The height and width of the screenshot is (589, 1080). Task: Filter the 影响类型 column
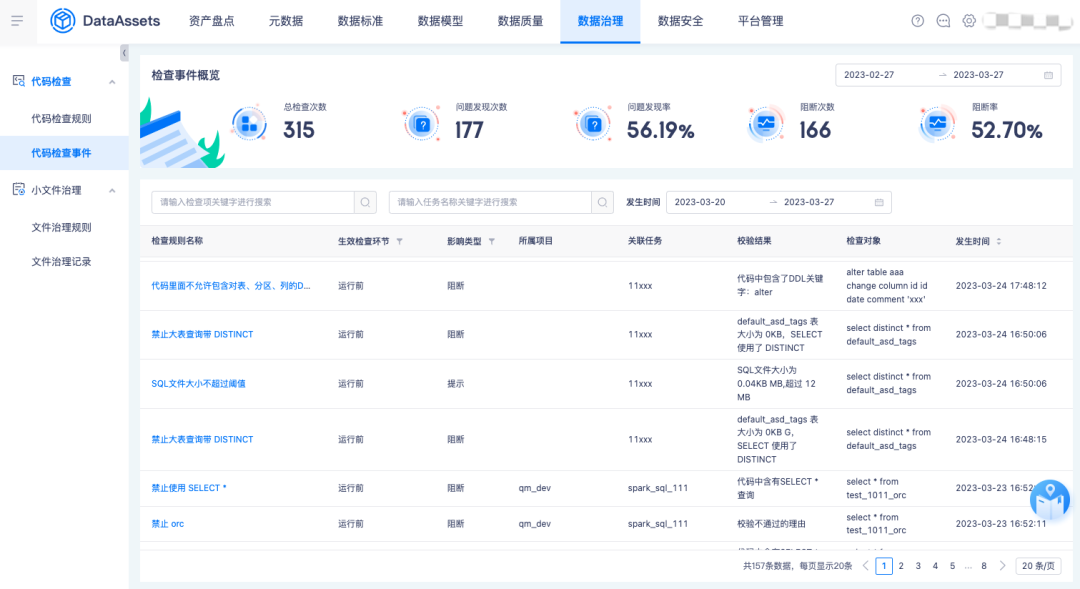click(x=491, y=241)
